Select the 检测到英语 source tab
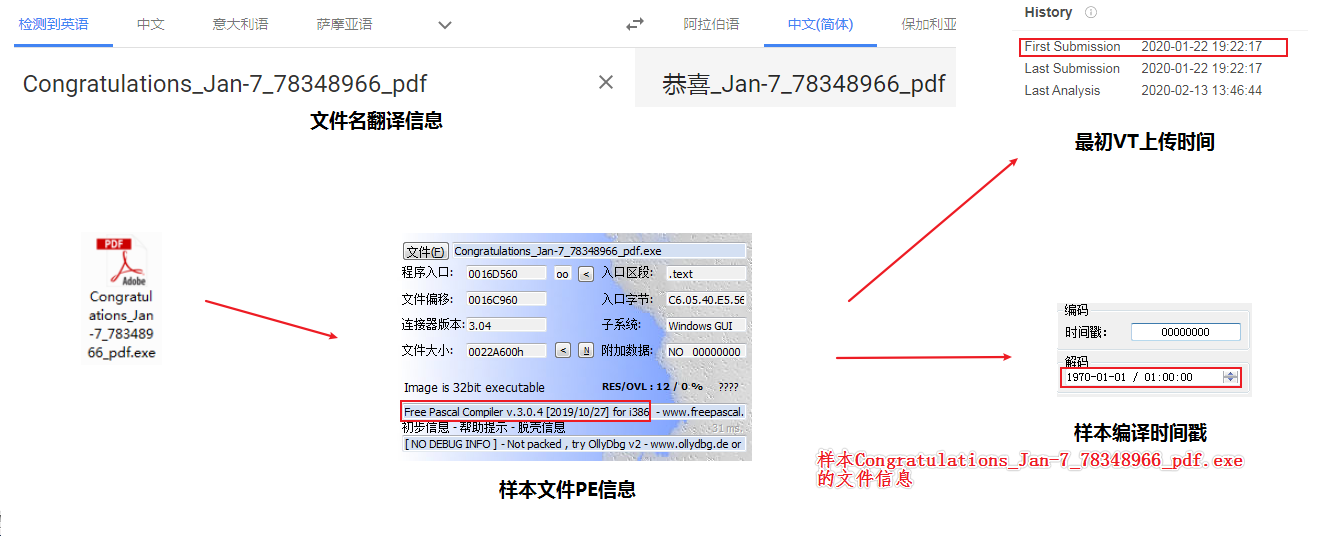Screen dimensions: 1335x536 tap(53, 24)
